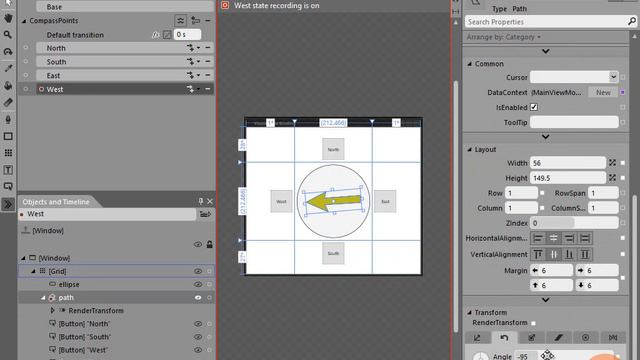Screen dimensions: 640x360
Task: Select the TextBlock tool
Action: (8, 170)
